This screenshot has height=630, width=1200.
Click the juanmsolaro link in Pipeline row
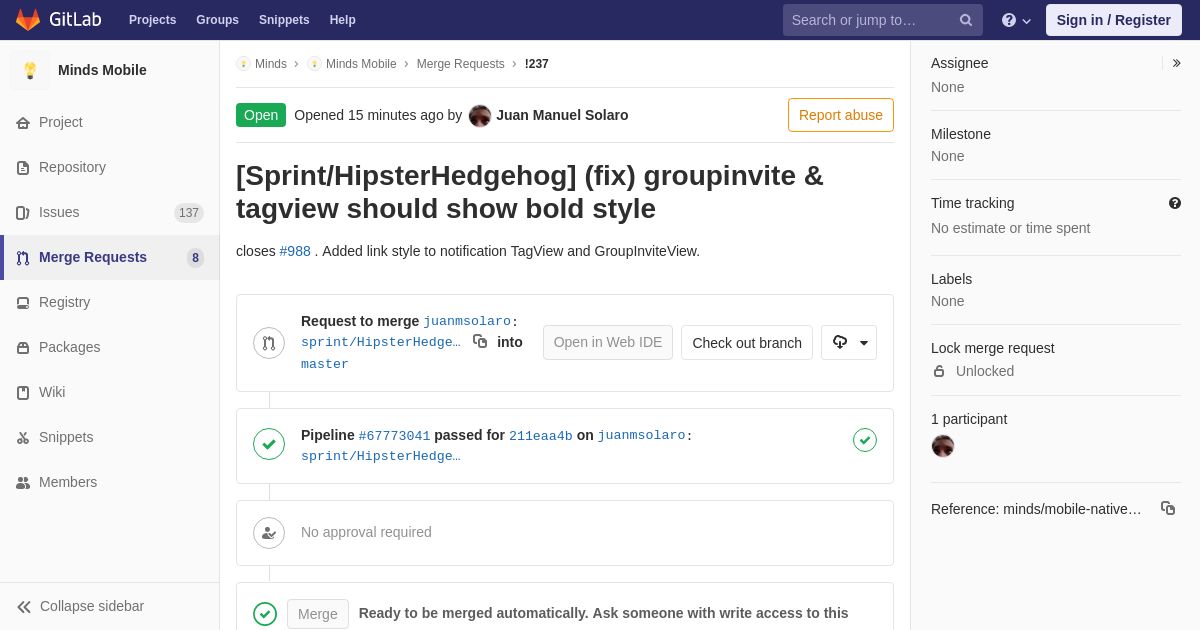tap(641, 436)
